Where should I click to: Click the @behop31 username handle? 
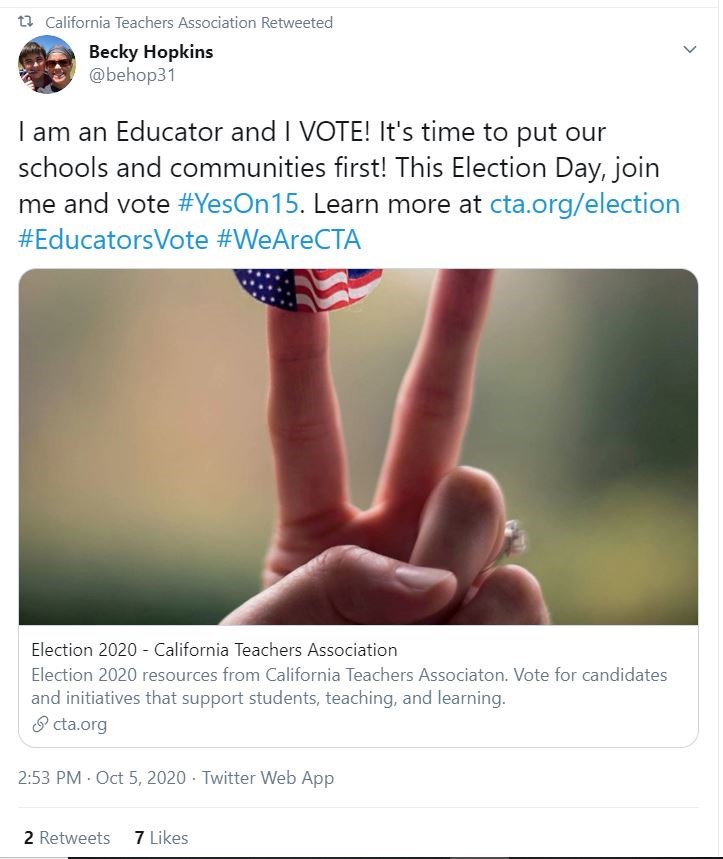coord(134,73)
